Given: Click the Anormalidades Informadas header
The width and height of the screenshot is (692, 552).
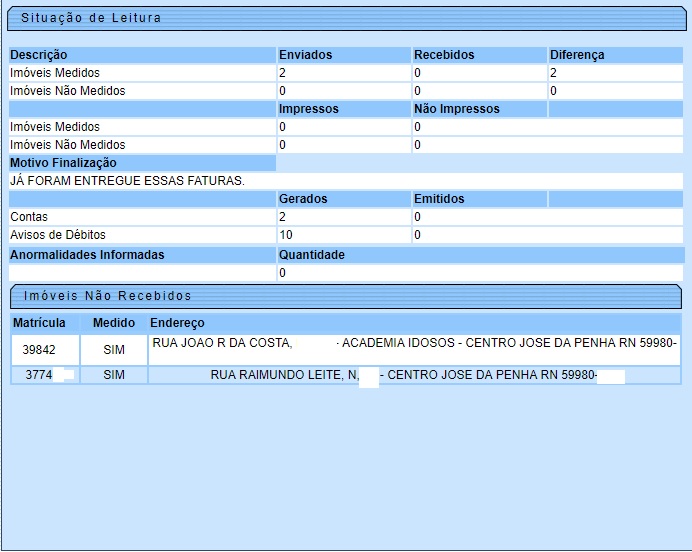Looking at the screenshot, I should coord(87,255).
